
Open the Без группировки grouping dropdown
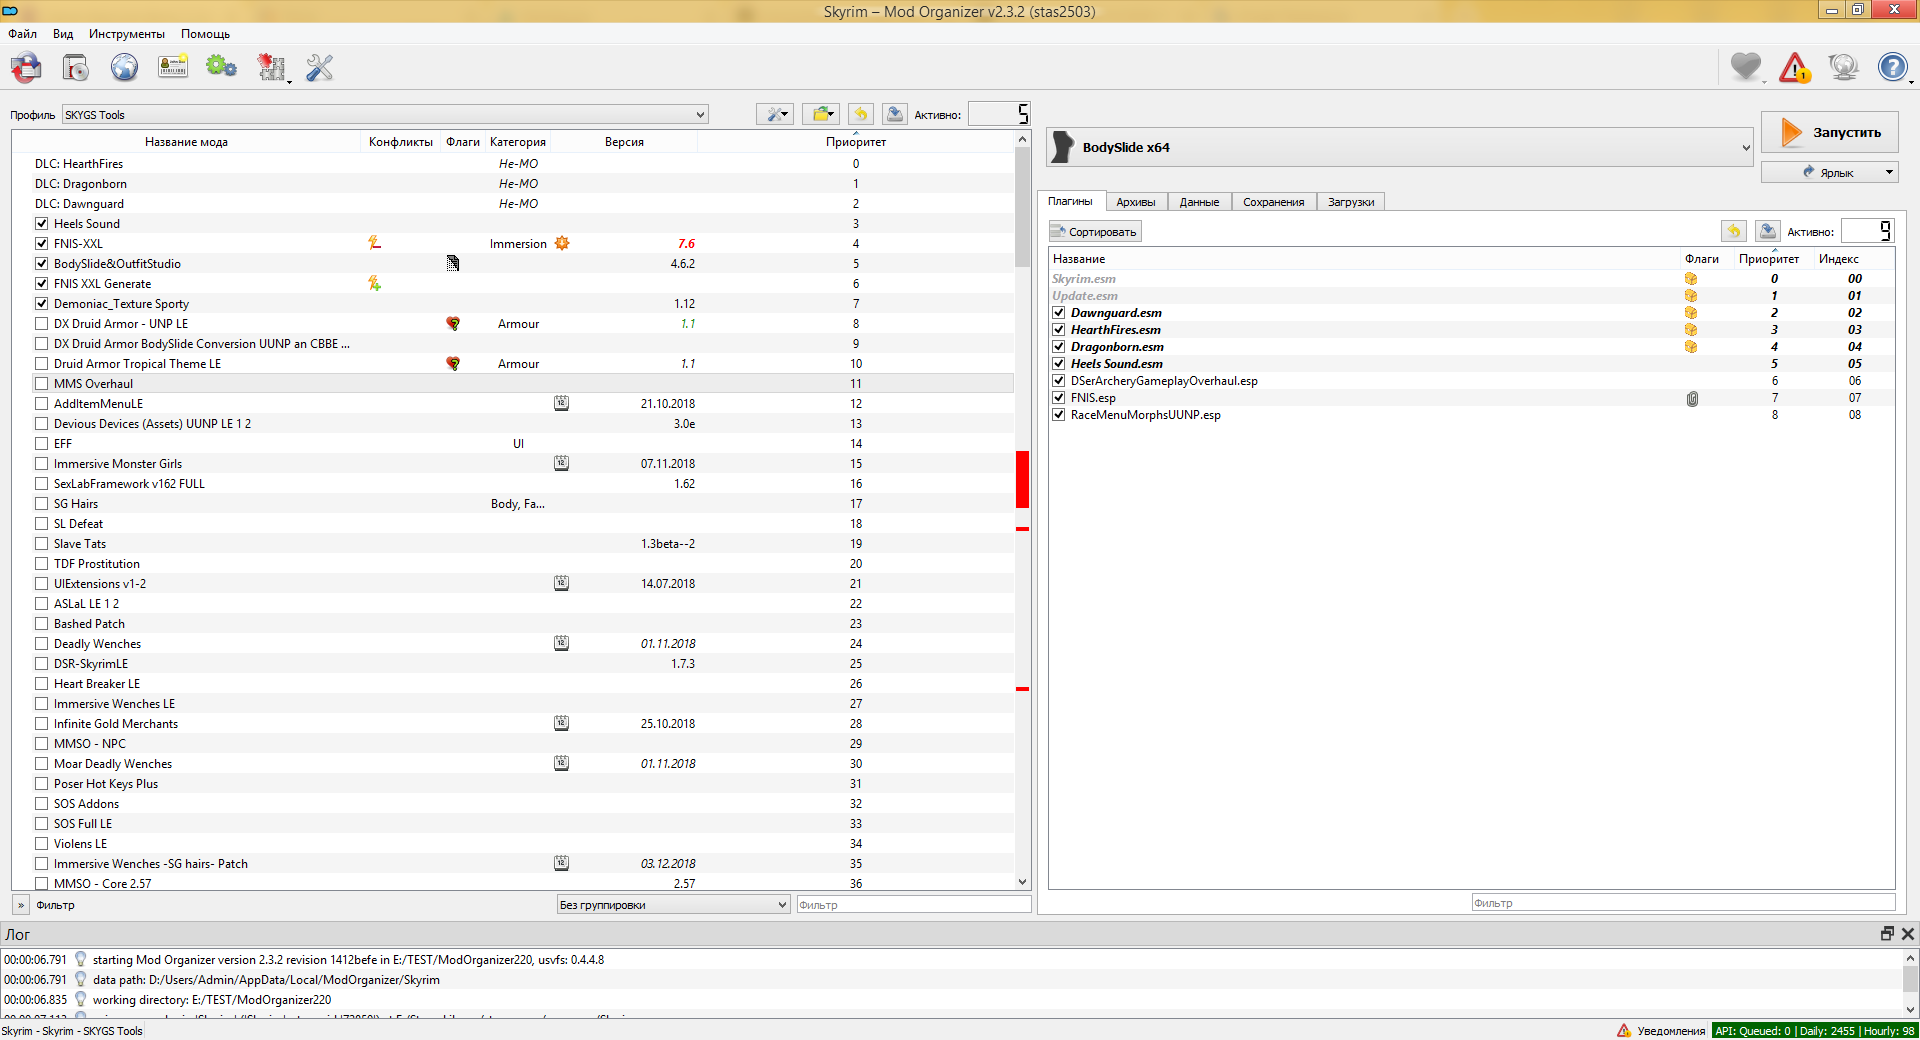tap(673, 905)
